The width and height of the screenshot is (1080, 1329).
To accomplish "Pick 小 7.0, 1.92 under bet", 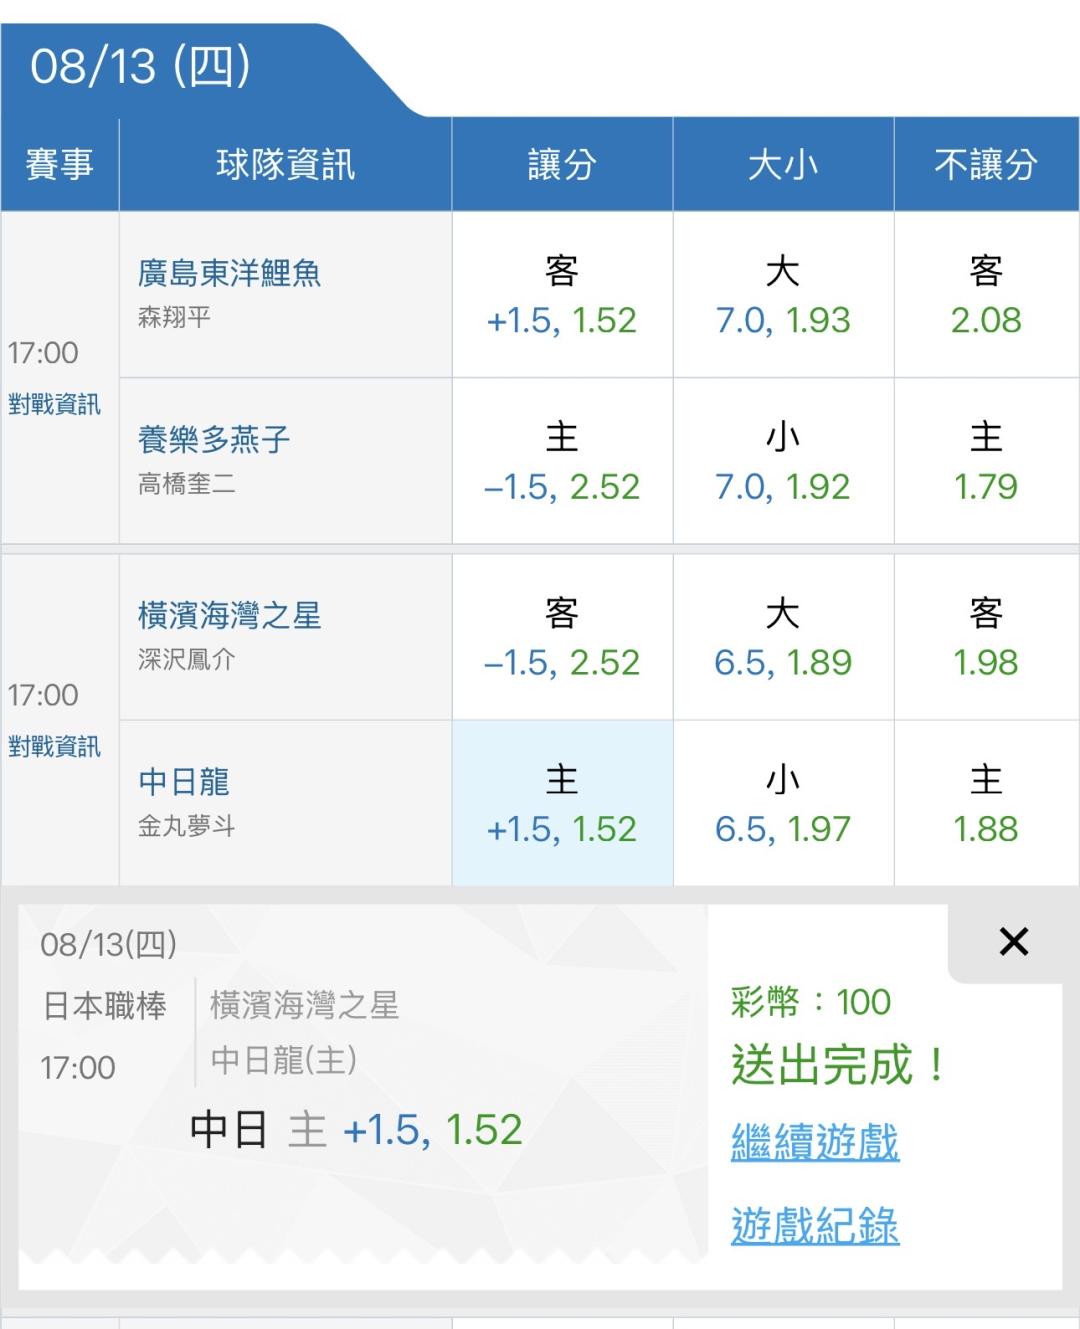I will tap(783, 461).
